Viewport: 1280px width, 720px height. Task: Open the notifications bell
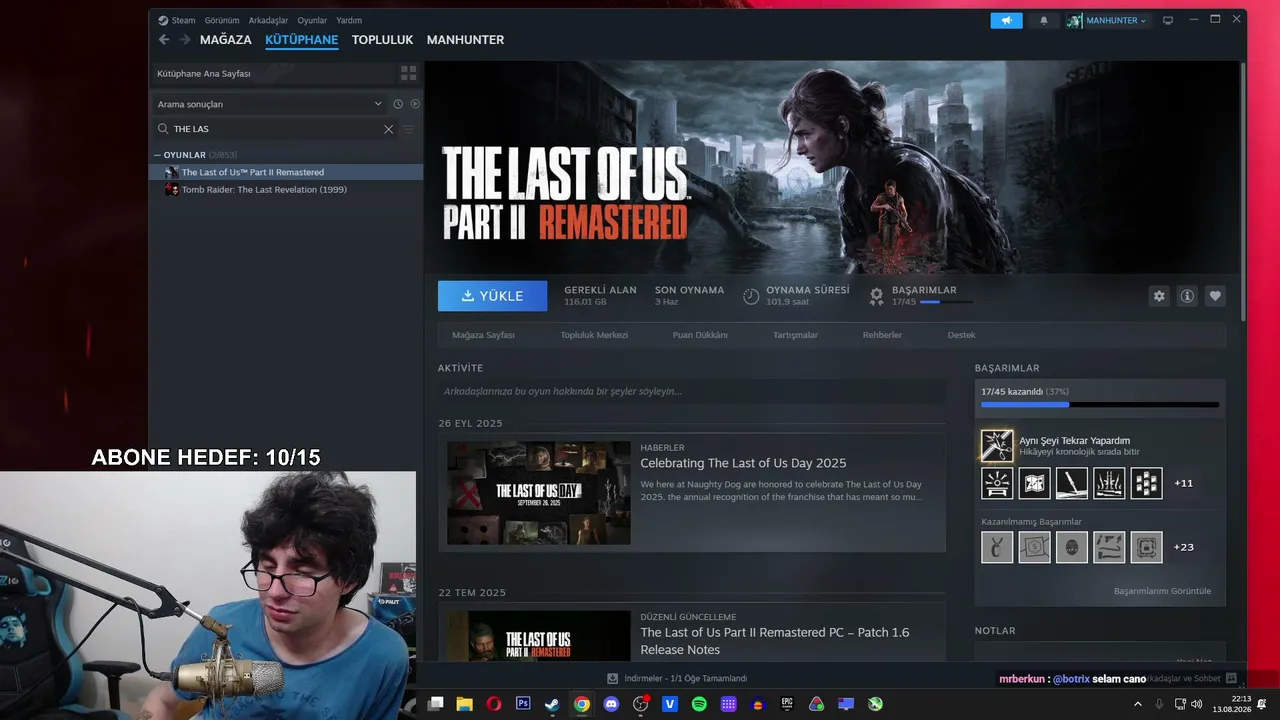pyautogui.click(x=1044, y=20)
